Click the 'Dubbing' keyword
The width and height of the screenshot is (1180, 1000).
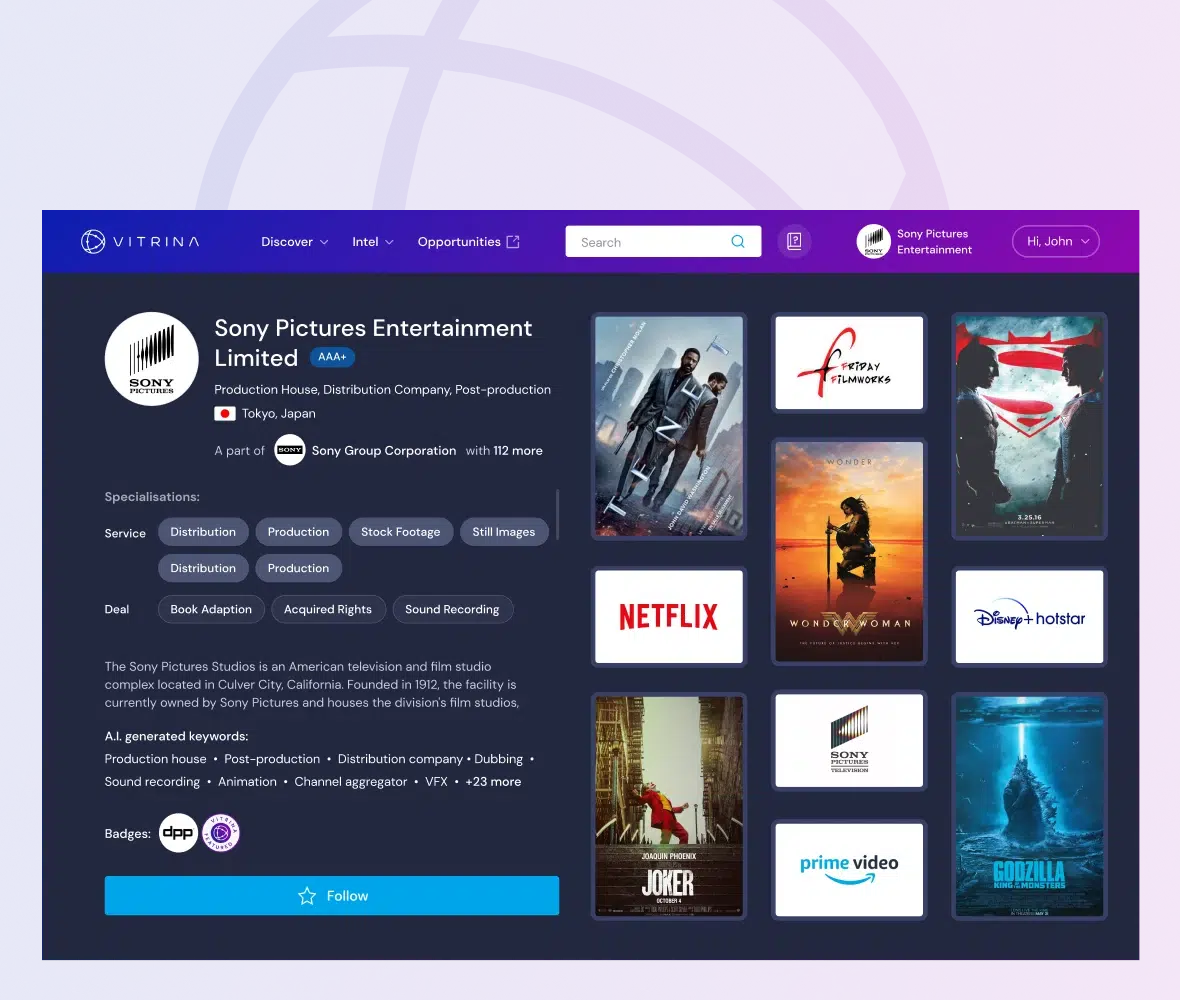coord(498,758)
